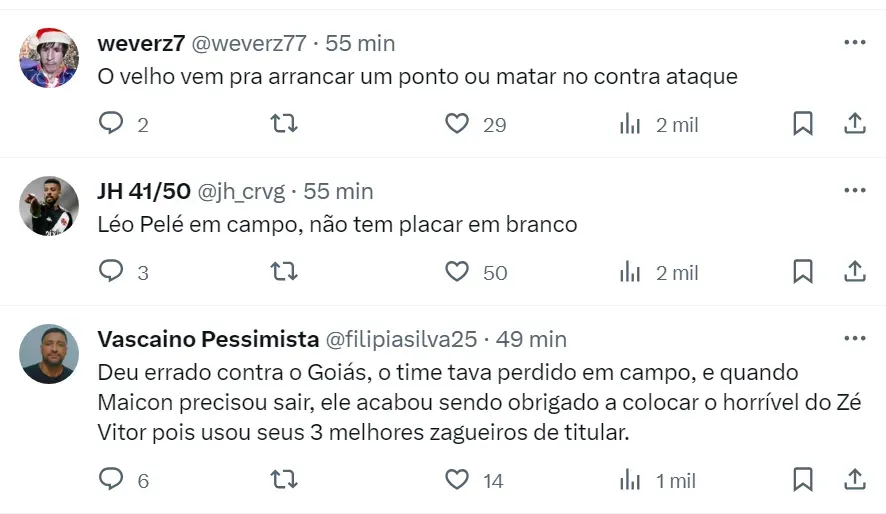Open Vascaino Pessimista's profile name
This screenshot has width=886, height=514.
[x=208, y=339]
